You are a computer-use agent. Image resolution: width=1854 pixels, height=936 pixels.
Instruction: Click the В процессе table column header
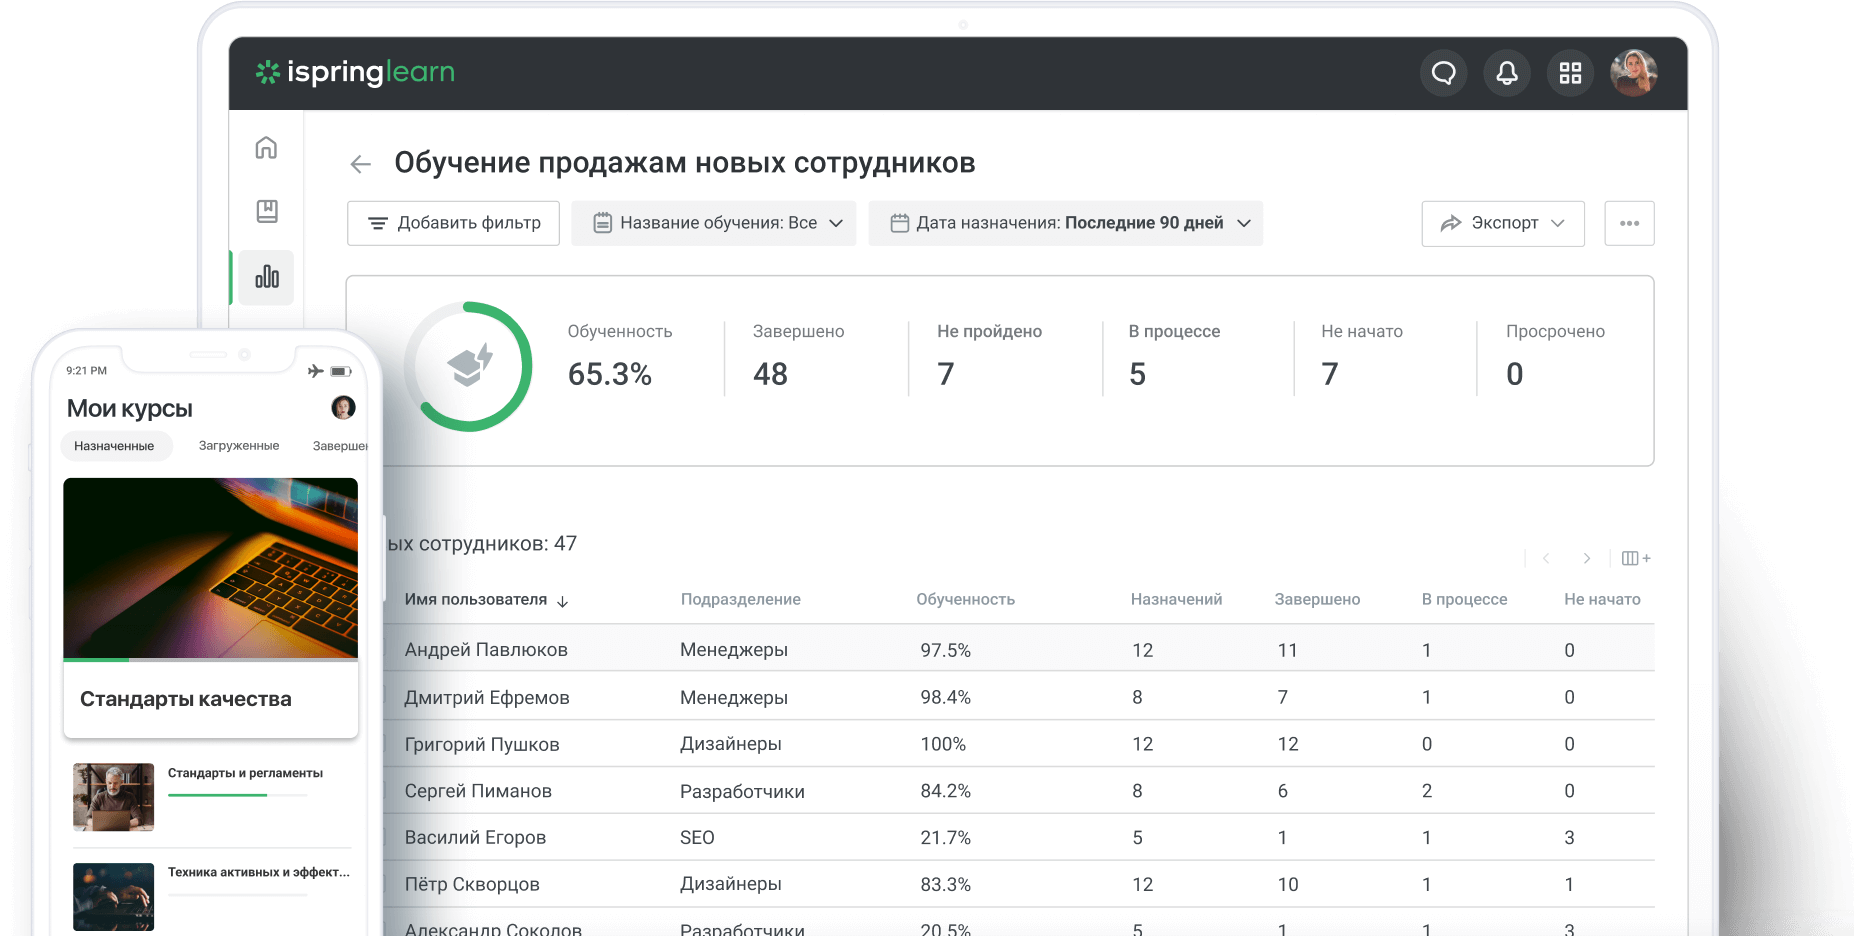tap(1464, 600)
